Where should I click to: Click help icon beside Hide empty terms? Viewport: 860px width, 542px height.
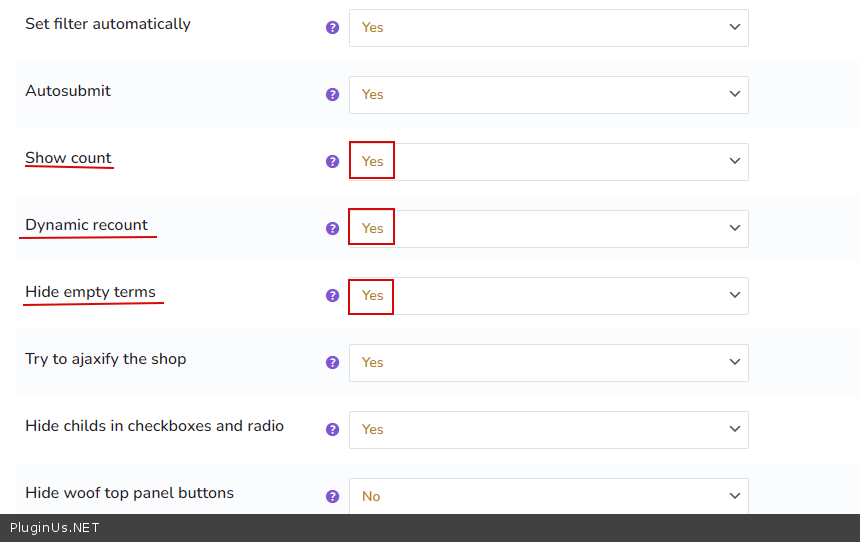click(333, 296)
